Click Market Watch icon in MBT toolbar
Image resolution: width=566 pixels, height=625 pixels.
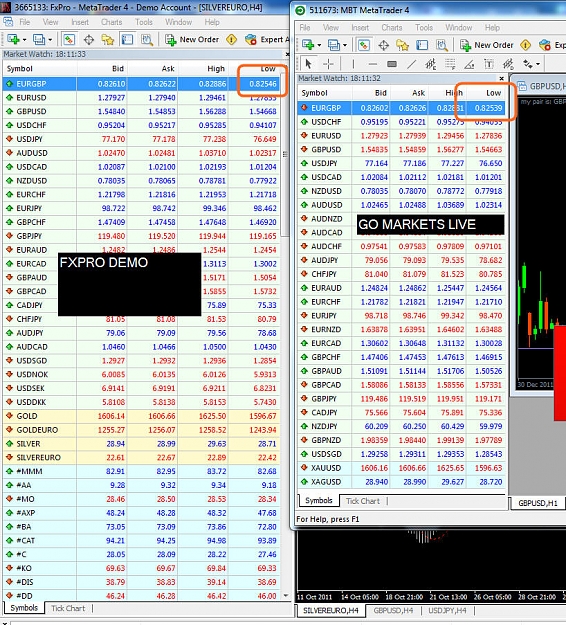(x=364, y=45)
